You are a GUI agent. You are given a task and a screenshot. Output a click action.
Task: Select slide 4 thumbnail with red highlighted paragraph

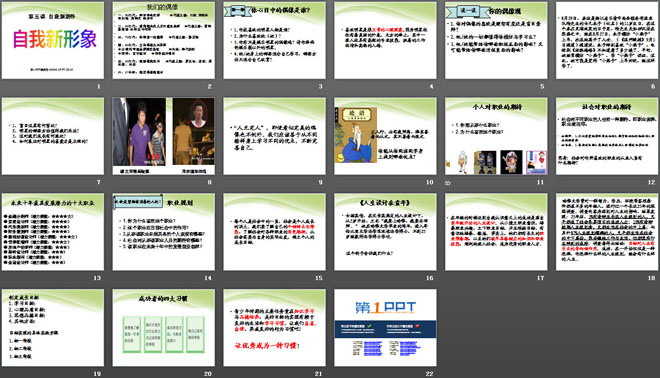(x=385, y=40)
